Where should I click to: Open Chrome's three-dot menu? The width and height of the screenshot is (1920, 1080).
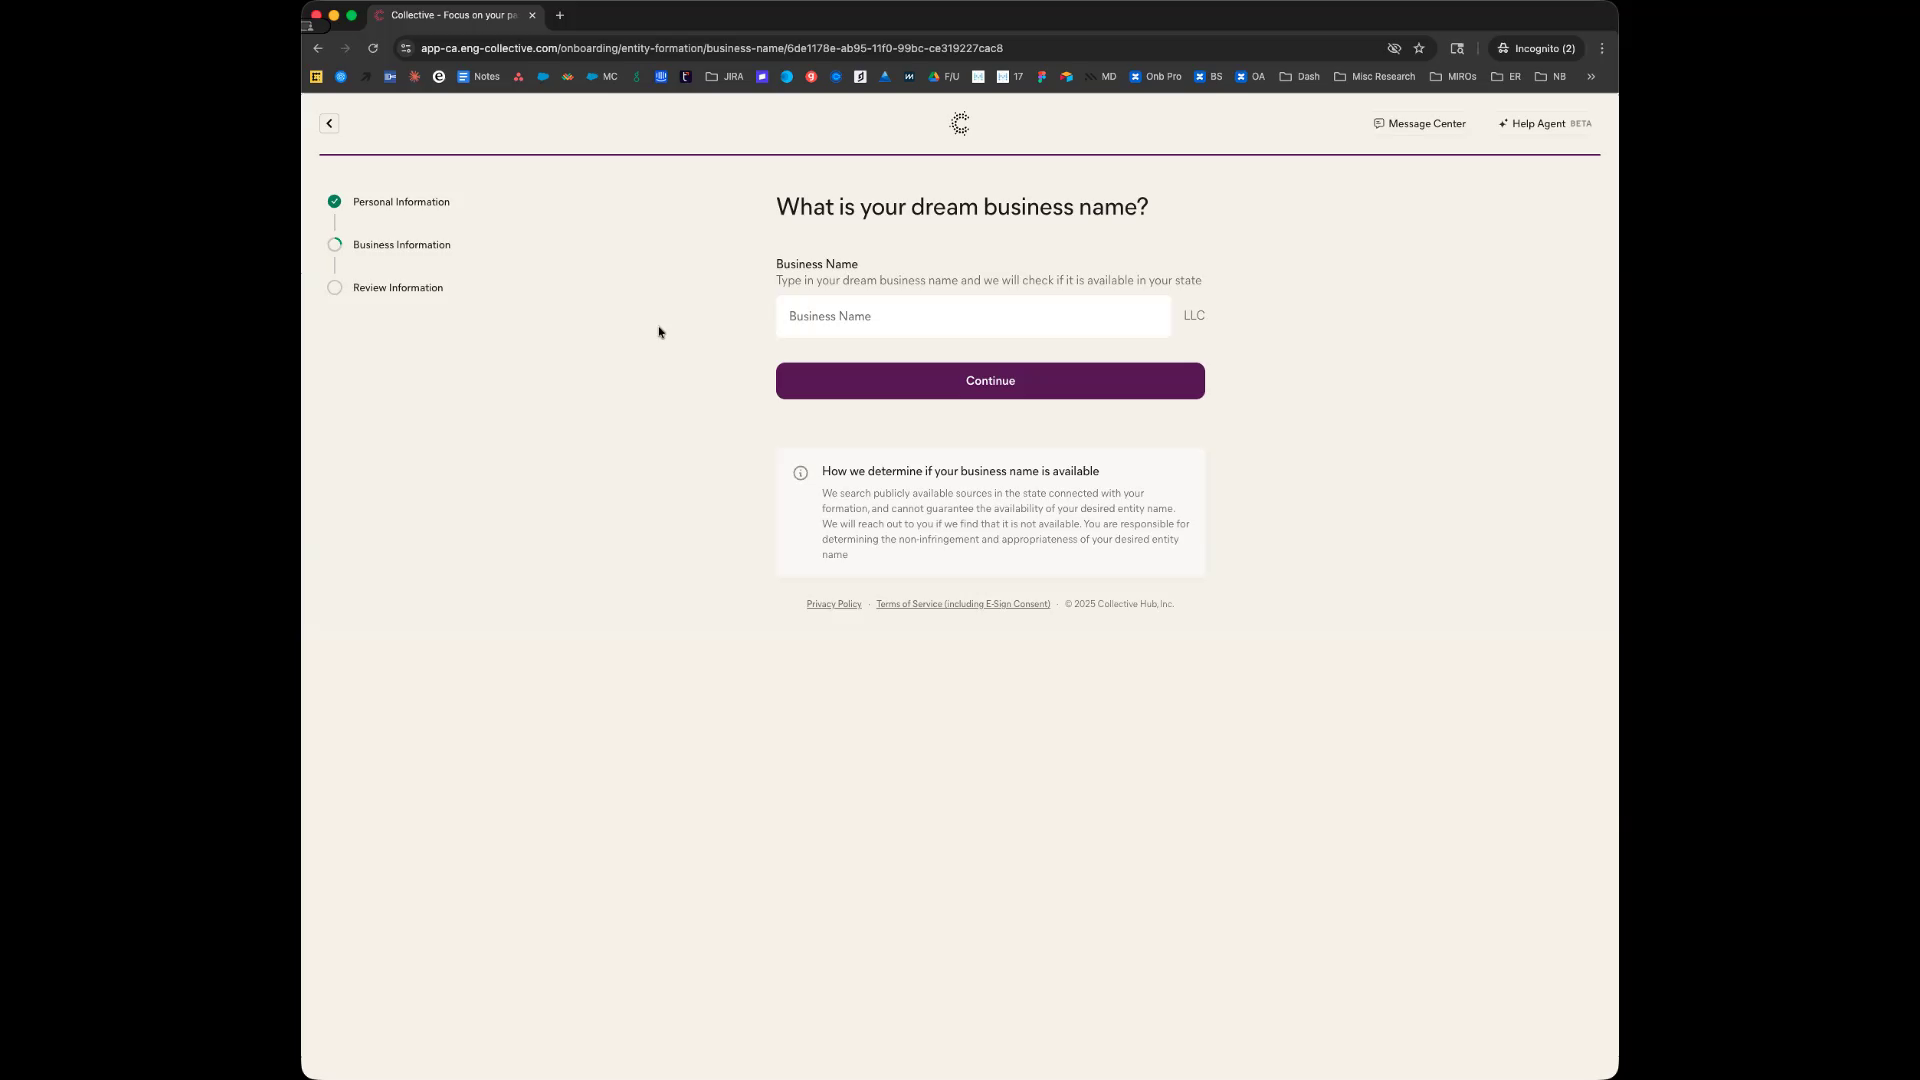coord(1601,48)
